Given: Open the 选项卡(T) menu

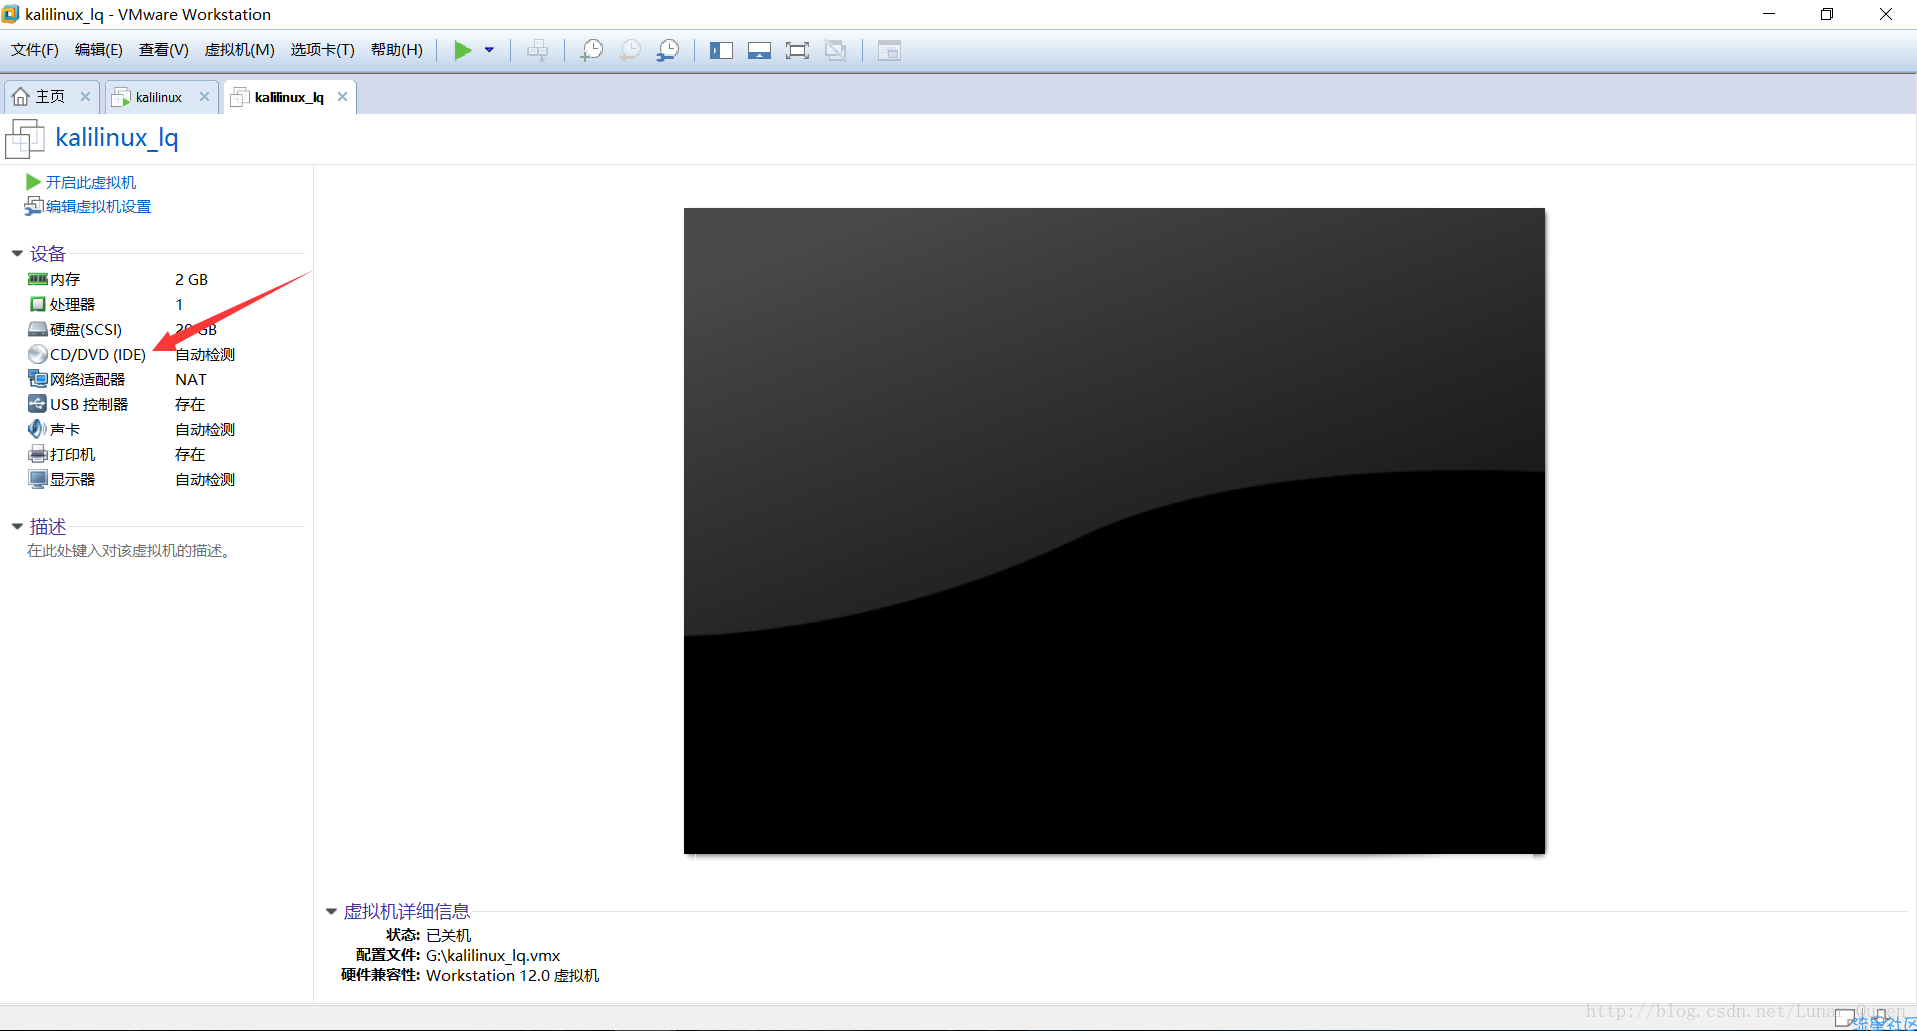Looking at the screenshot, I should 323,50.
